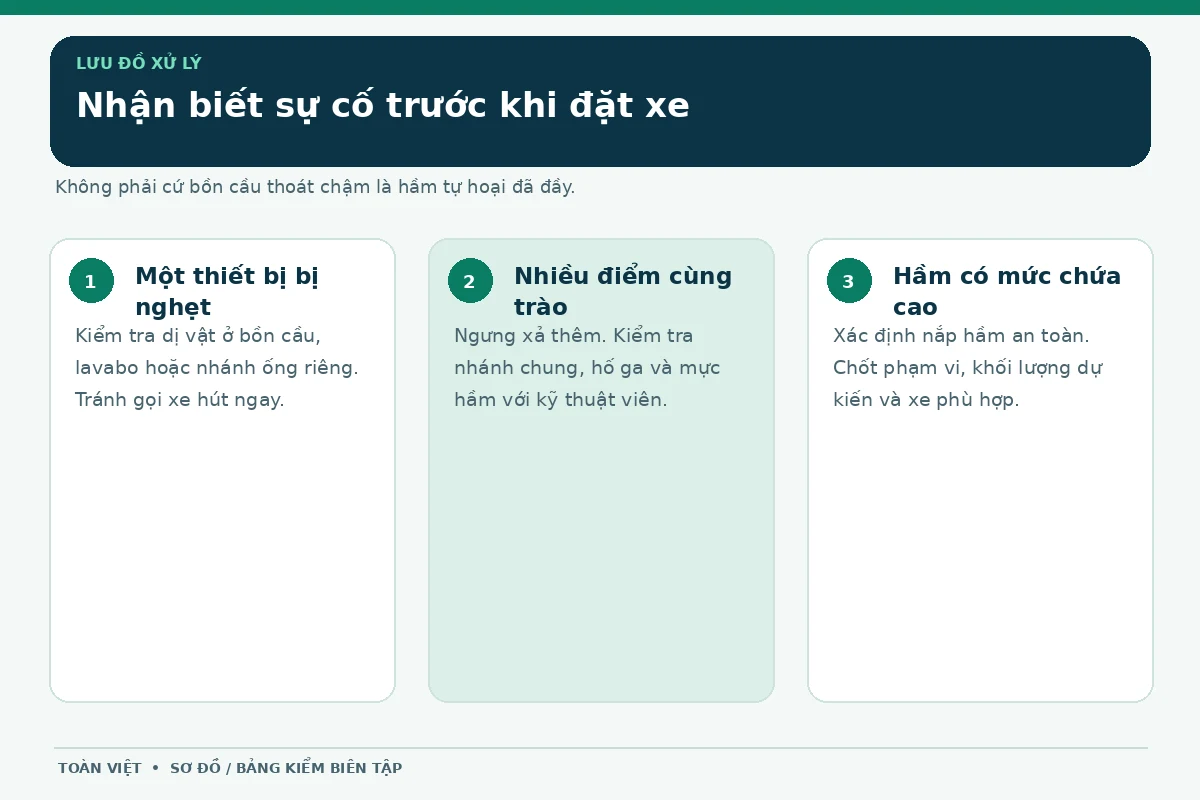Click the heading 'Một thiết bị bị nghẹt'
Image resolution: width=1200 pixels, height=800 pixels.
(x=227, y=291)
